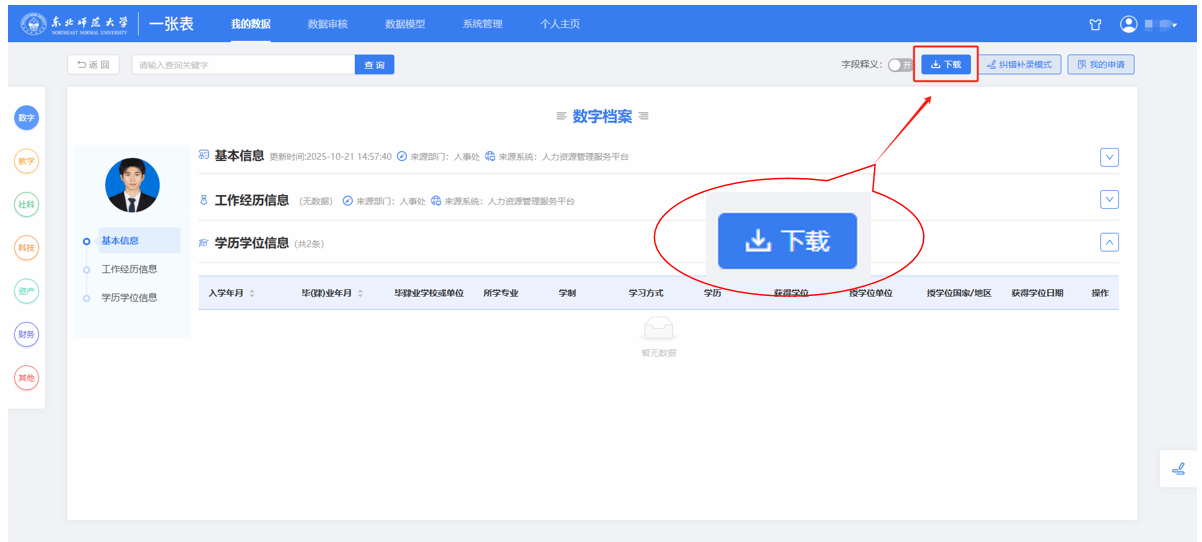Expand the 基本信息 section
The height and width of the screenshot is (542, 1202).
coord(1109,157)
